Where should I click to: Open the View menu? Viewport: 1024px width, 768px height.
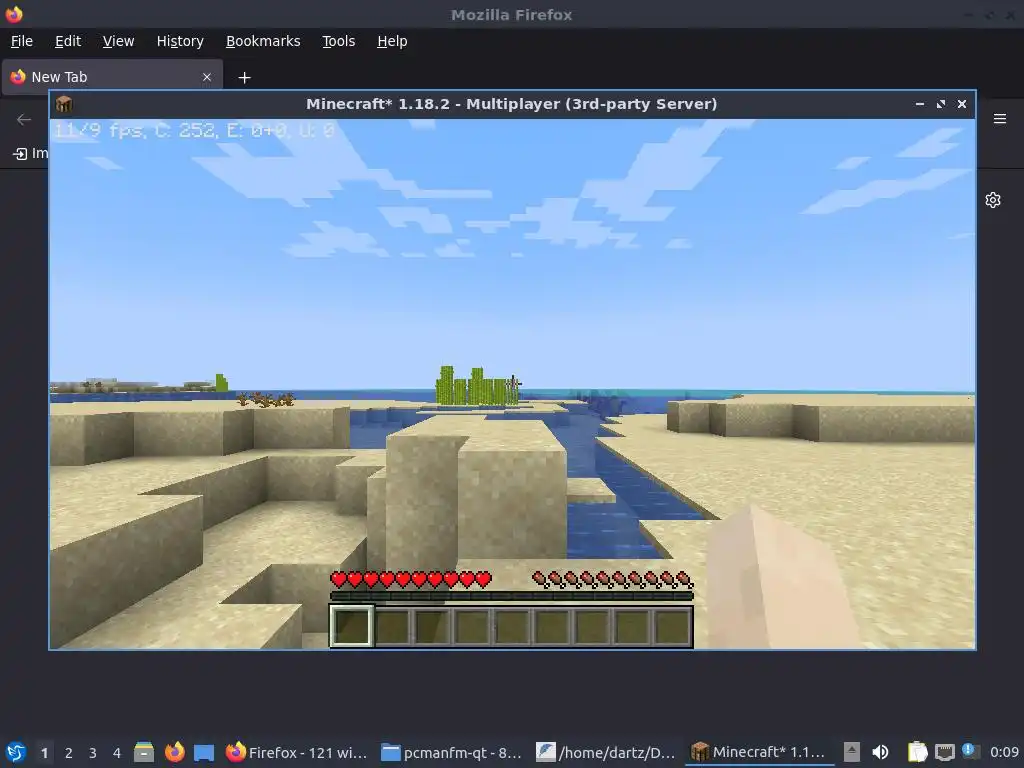click(118, 41)
